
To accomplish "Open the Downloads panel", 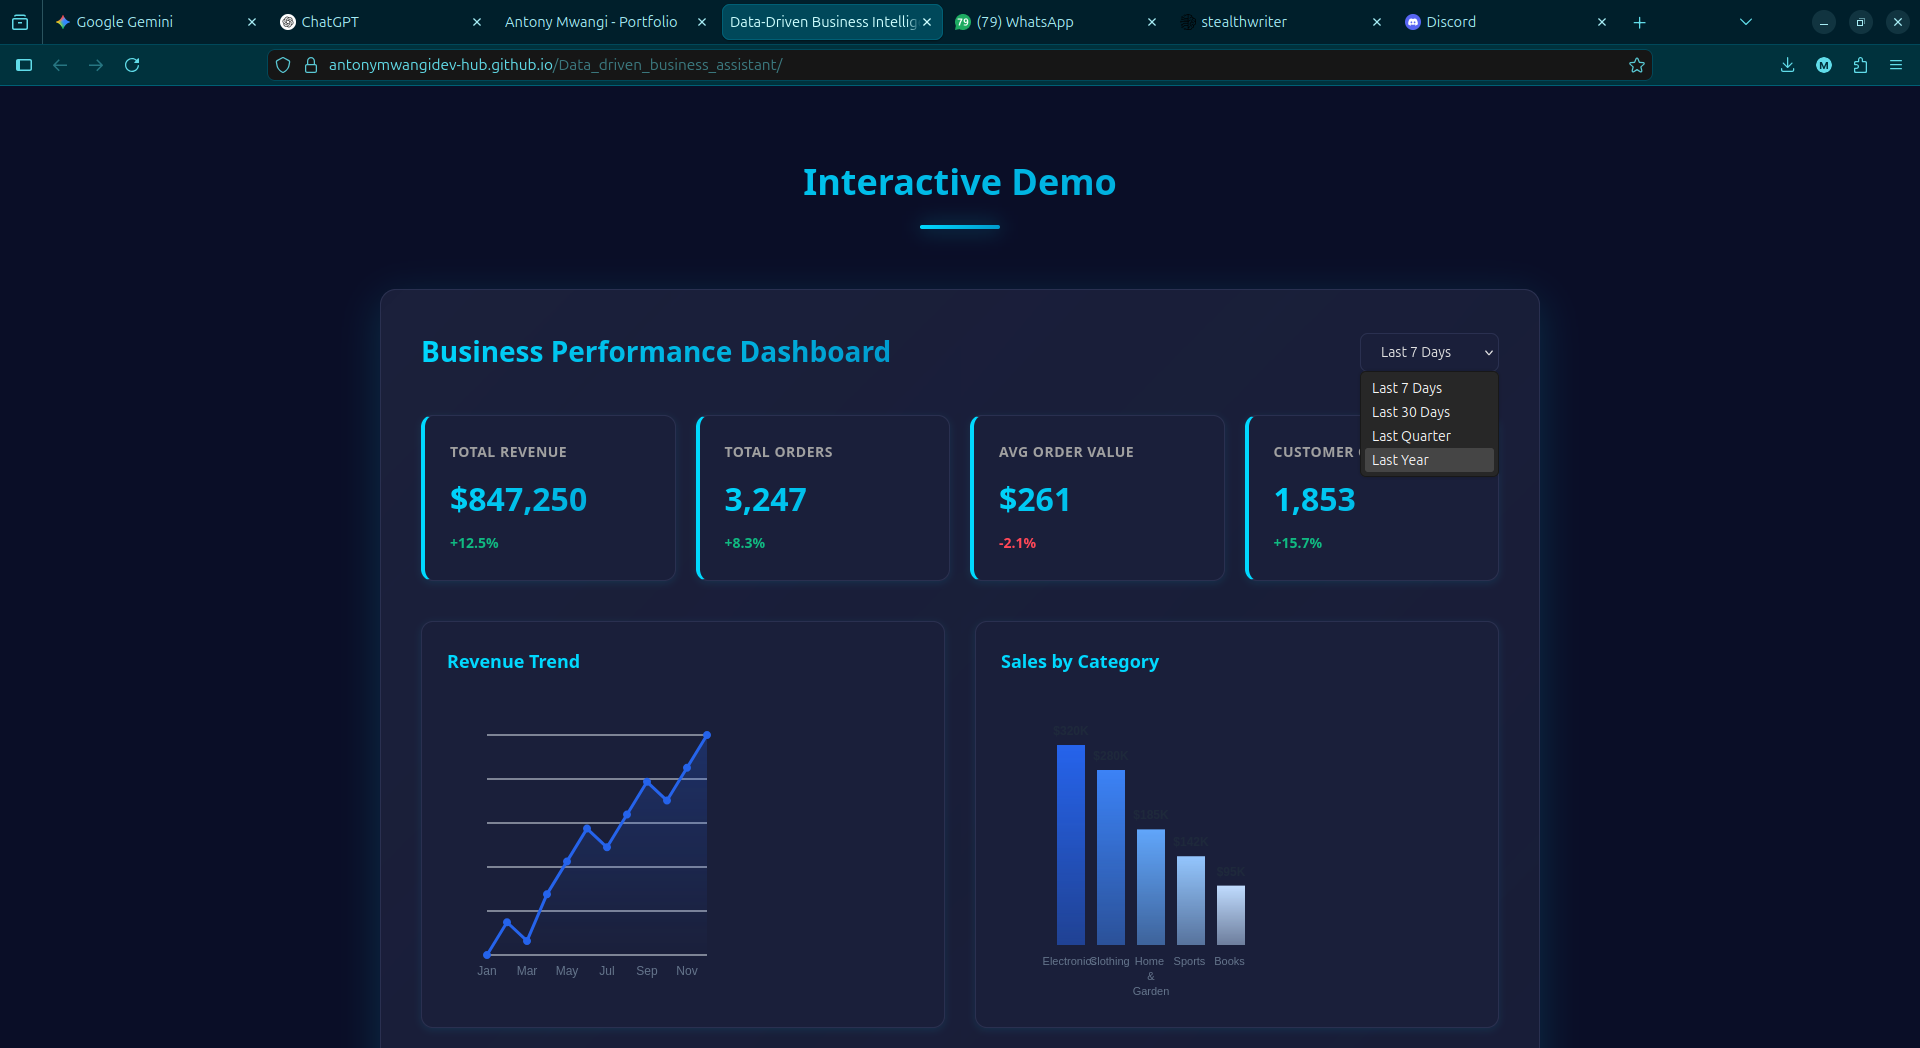I will click(x=1787, y=65).
